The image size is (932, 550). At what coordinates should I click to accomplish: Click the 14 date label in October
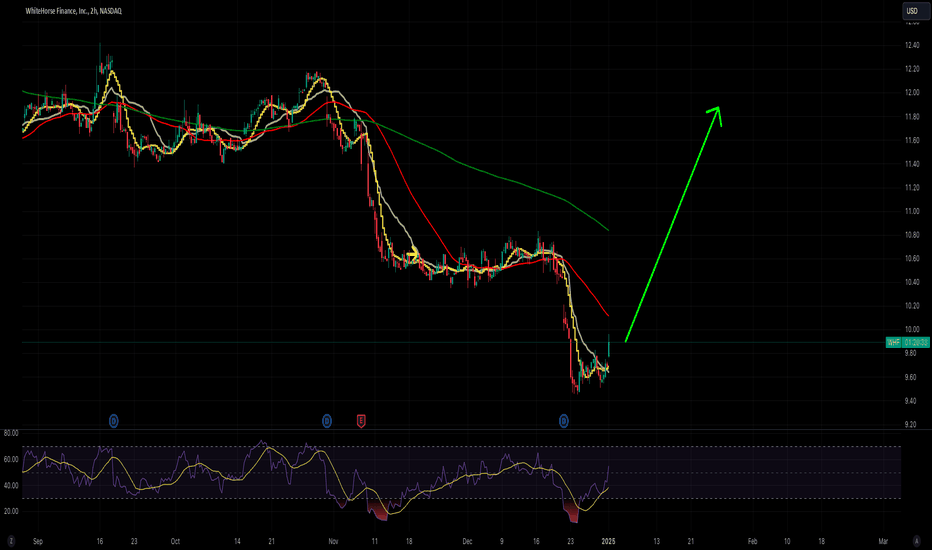[237, 542]
